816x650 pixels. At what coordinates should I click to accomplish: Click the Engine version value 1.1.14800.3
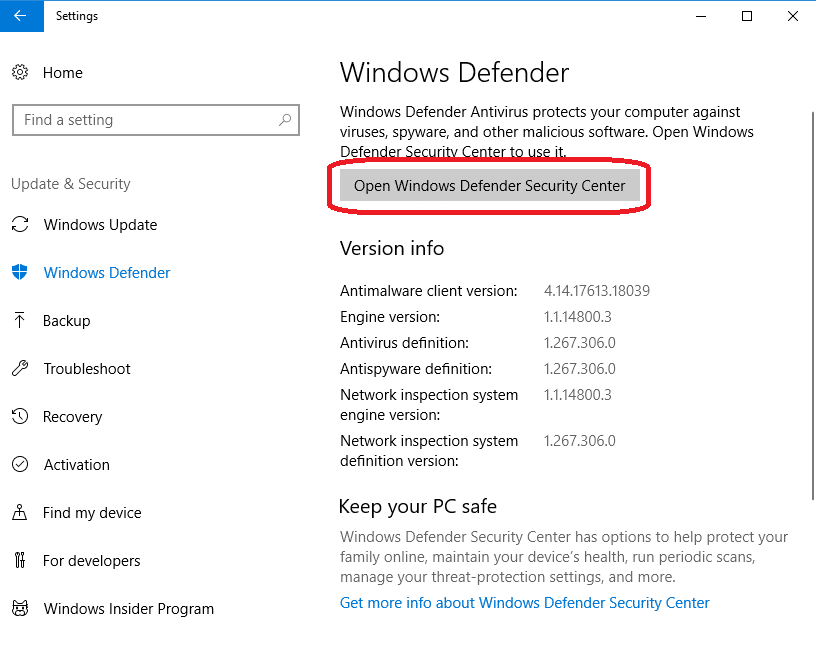[578, 316]
